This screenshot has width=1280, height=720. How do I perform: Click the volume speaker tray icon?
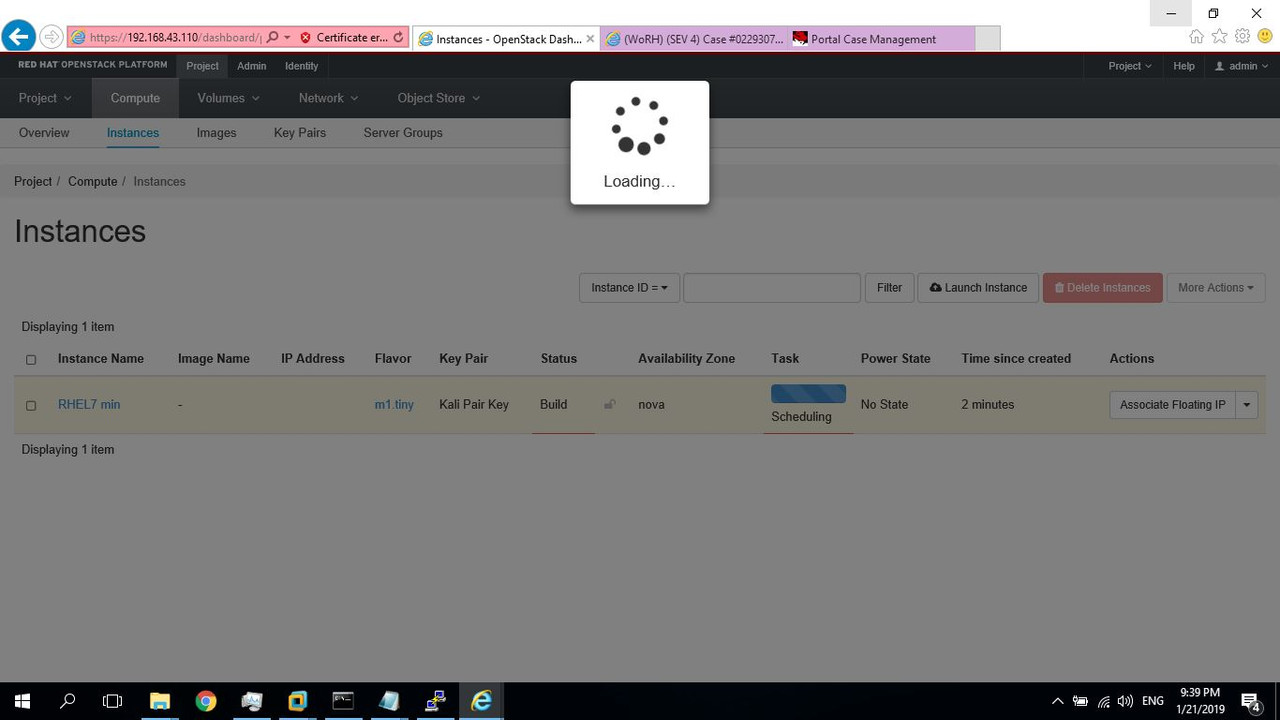1126,701
